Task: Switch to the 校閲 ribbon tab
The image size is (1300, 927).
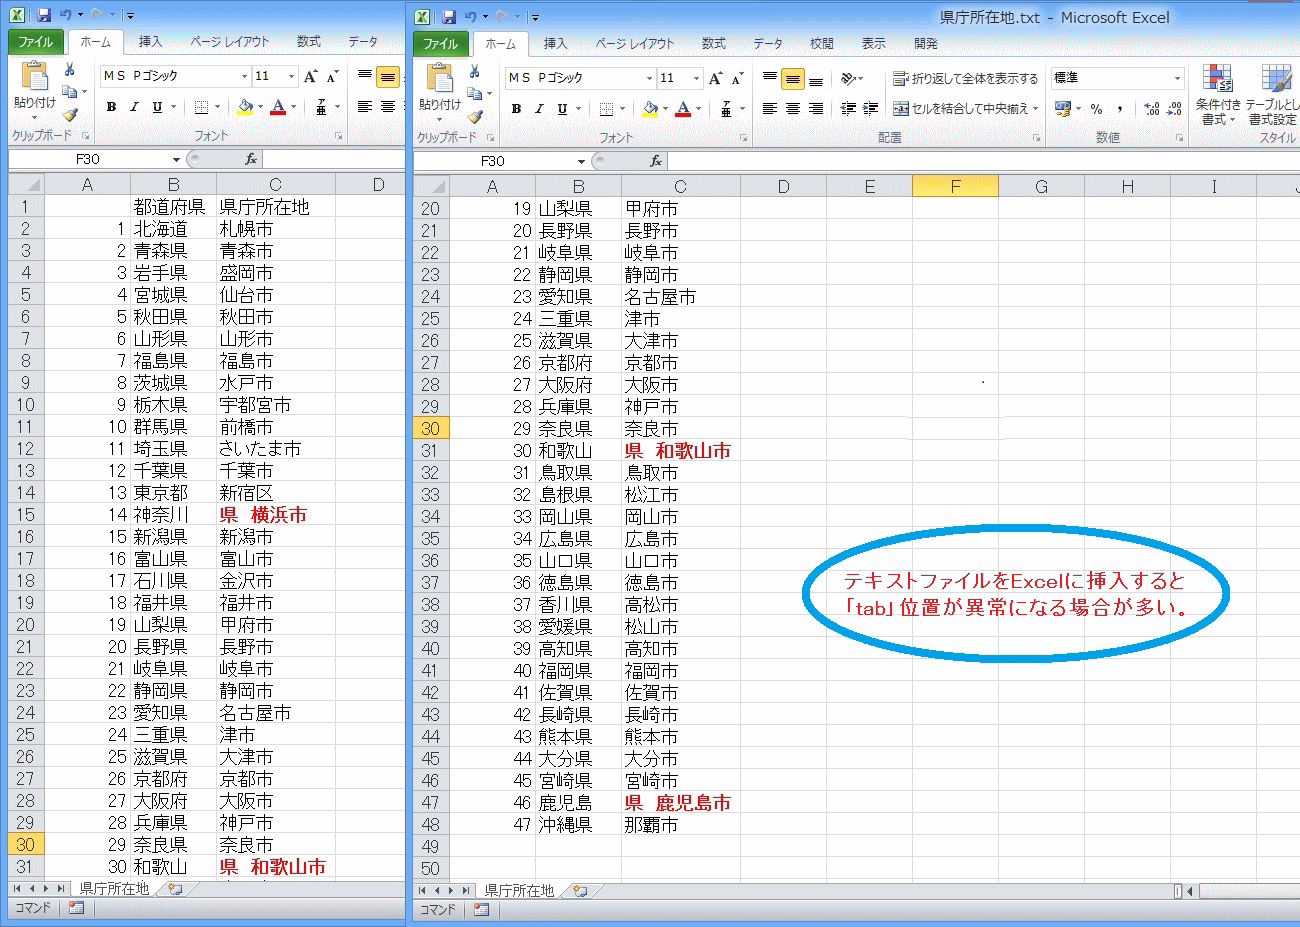Action: point(821,44)
